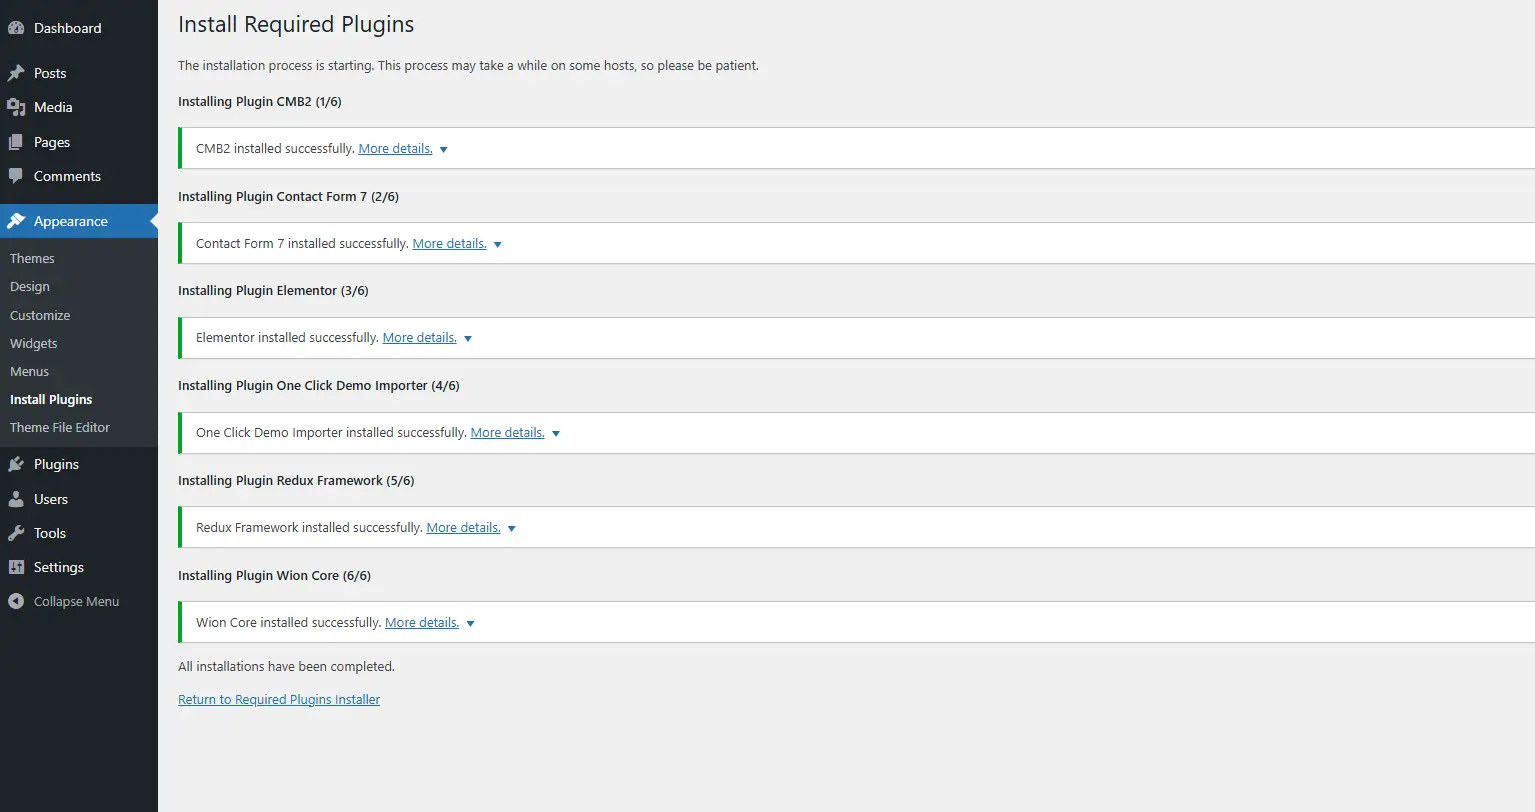Viewport: 1535px width, 812px height.
Task: Click the Media icon in sidebar
Action: point(16,107)
